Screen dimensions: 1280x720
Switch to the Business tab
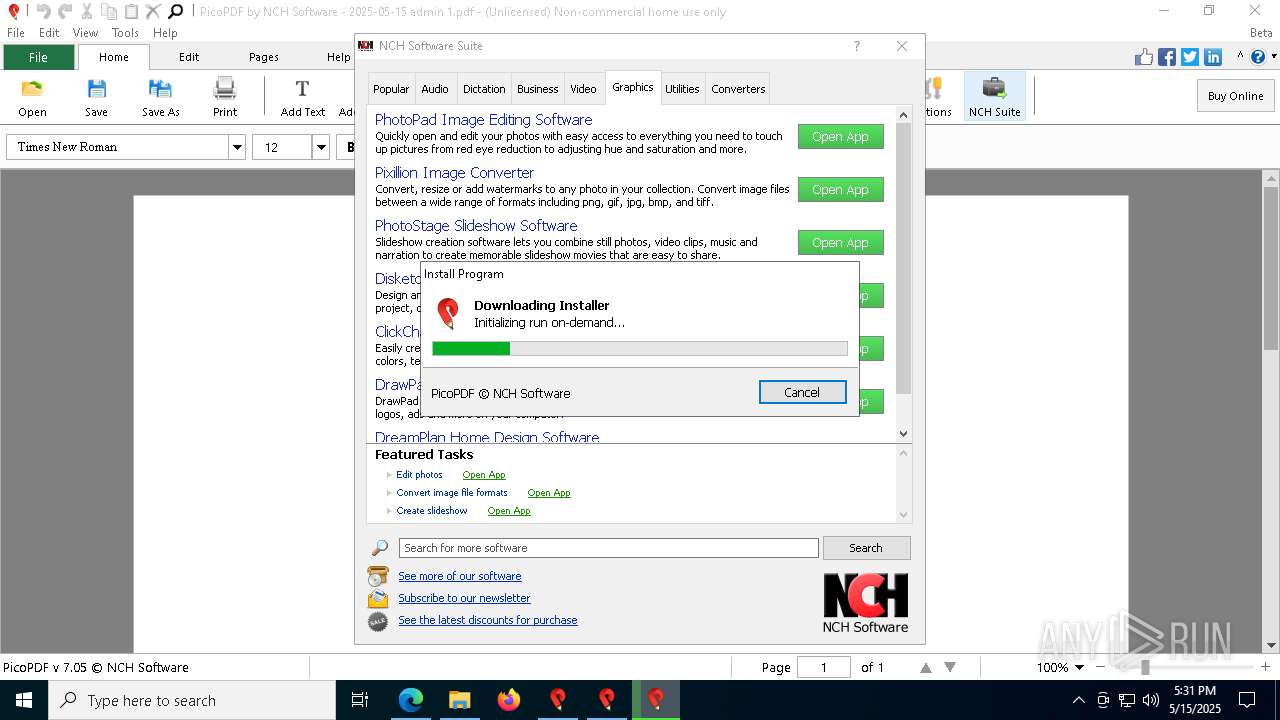538,89
